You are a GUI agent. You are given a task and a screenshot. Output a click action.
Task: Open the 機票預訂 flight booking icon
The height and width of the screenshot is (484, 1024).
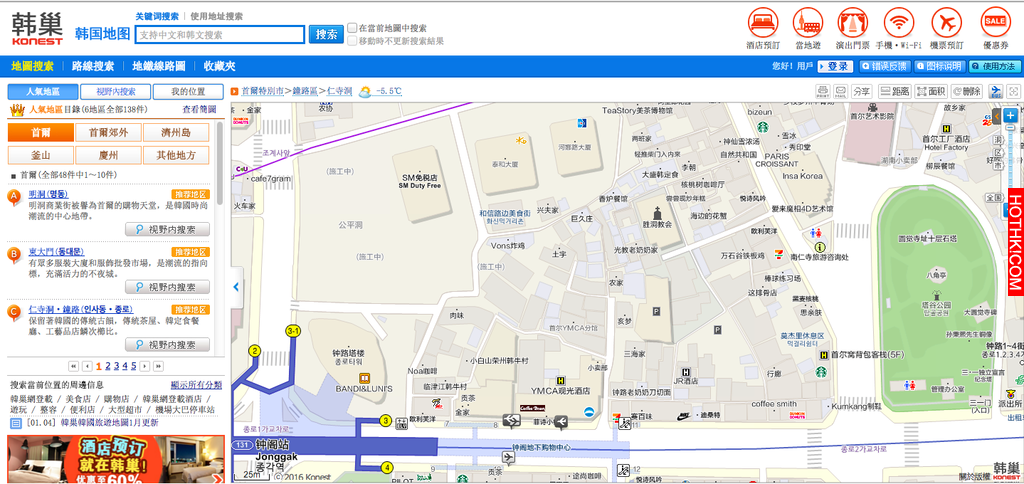coord(946,23)
